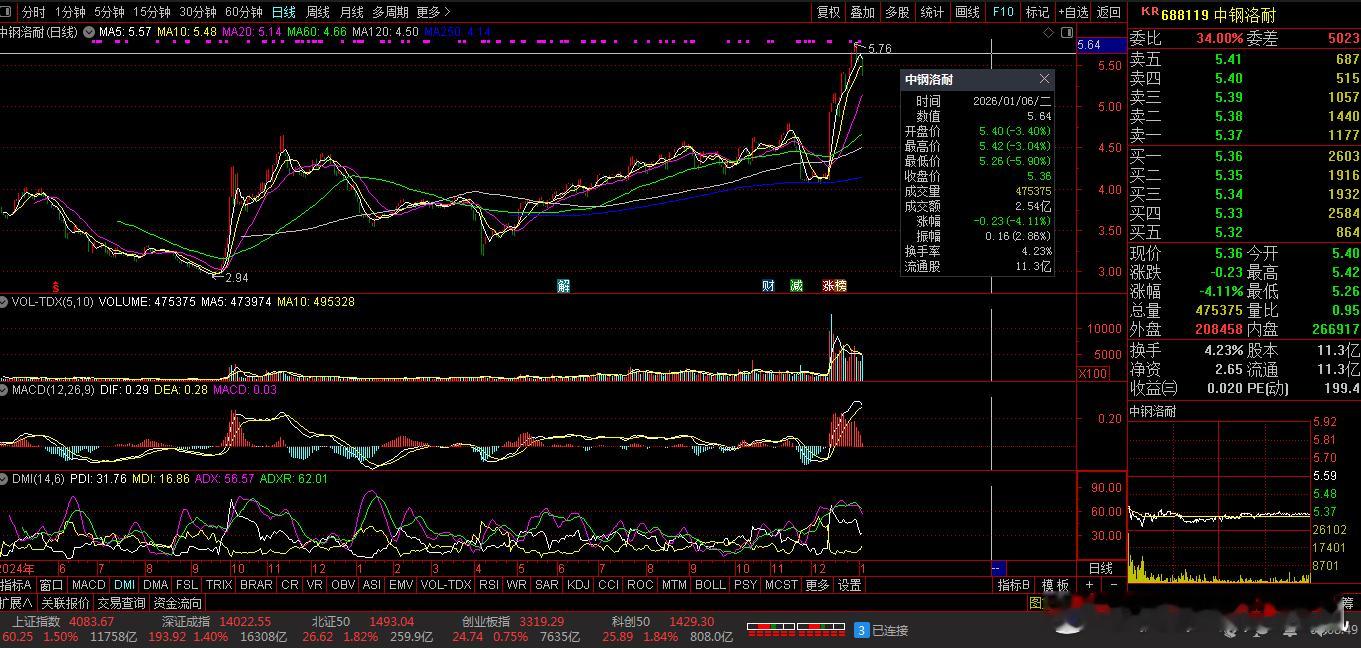The height and width of the screenshot is (648, 1361).
Task: Expand the 指标A indicator menu
Action: tap(17, 585)
